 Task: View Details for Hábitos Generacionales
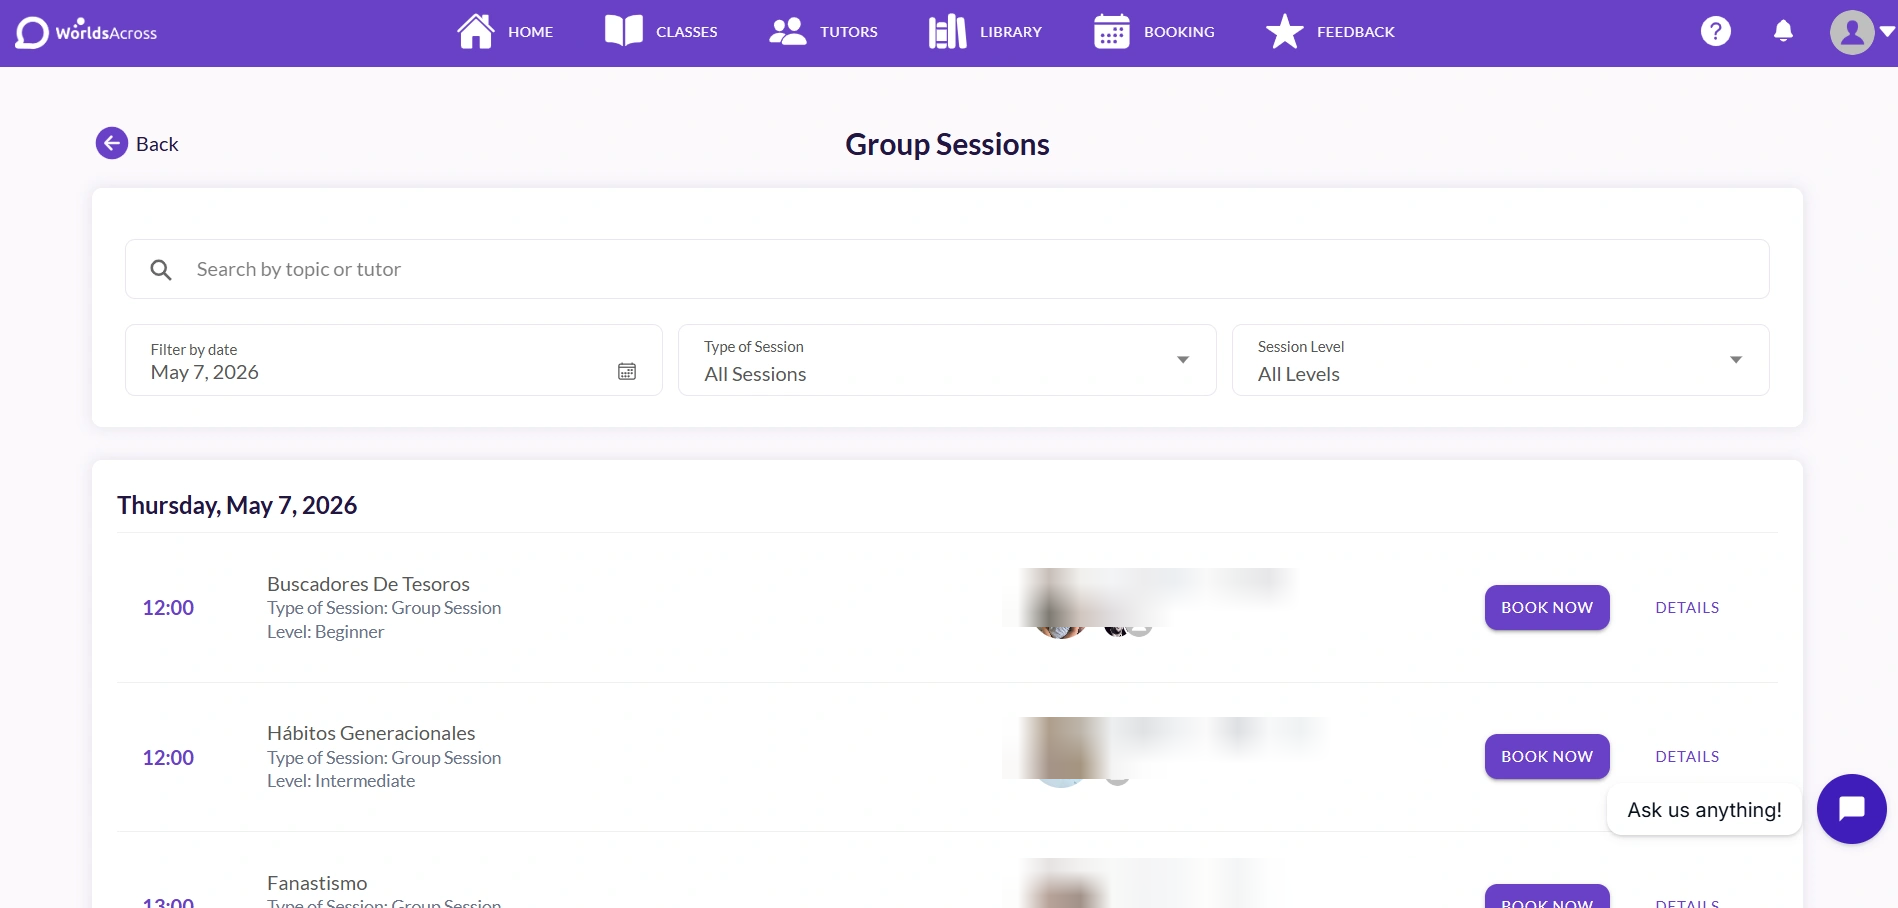[x=1687, y=757]
